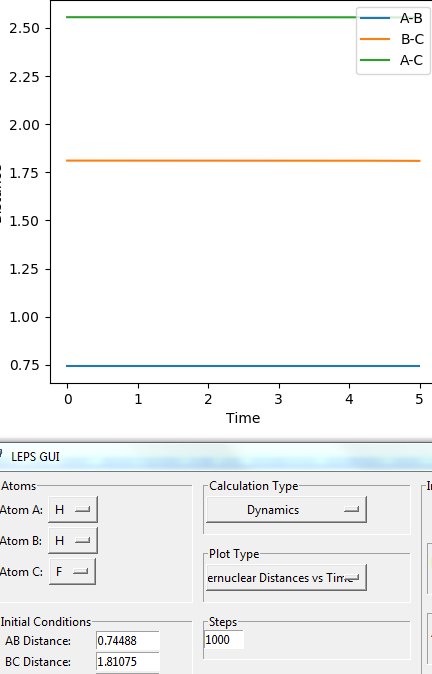
Task: Click the AB Distance input field
Action: (128, 641)
